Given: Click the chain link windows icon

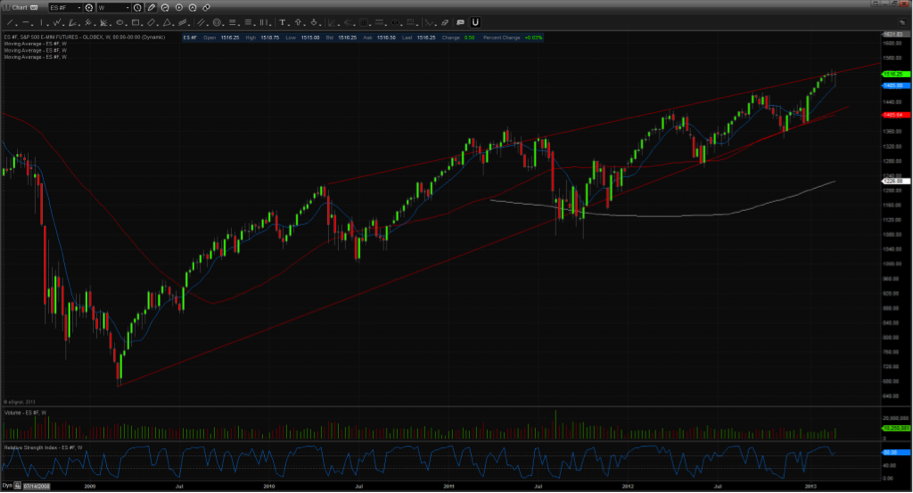Looking at the screenshot, I should 206,8.
